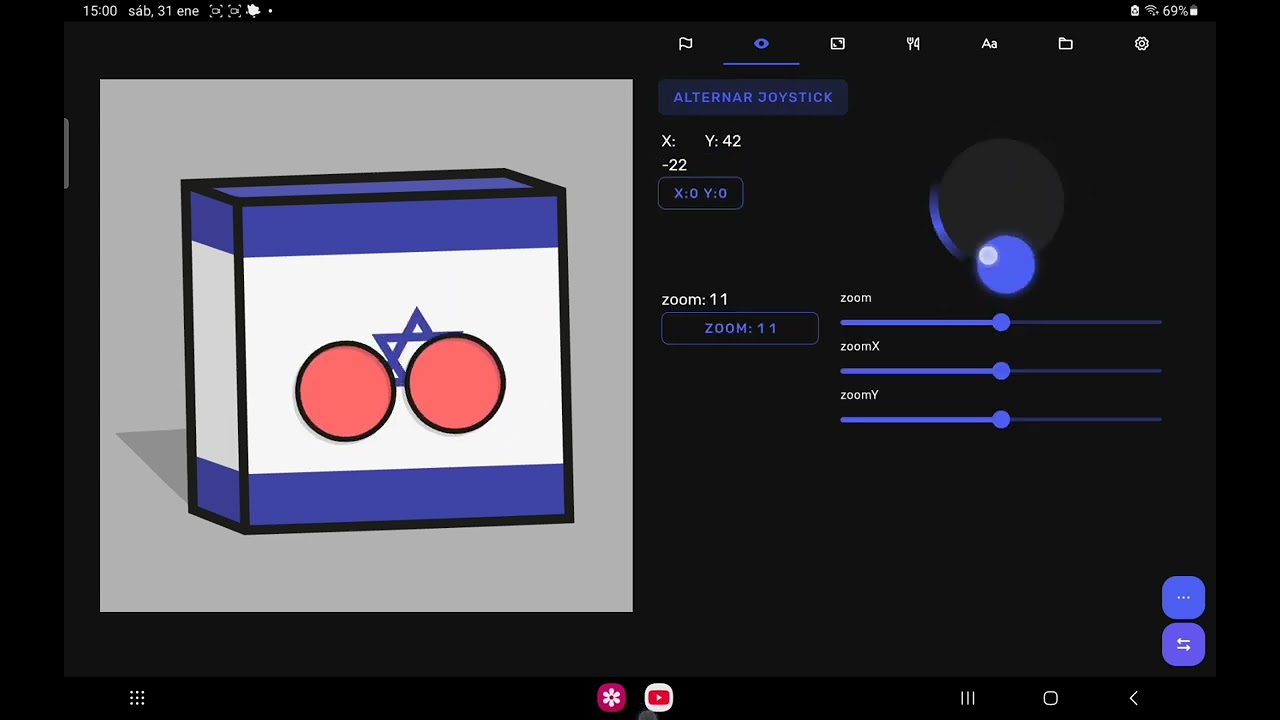Screen dimensions: 1280x720
Task: Switch to the aspect ratio tab
Action: point(837,44)
